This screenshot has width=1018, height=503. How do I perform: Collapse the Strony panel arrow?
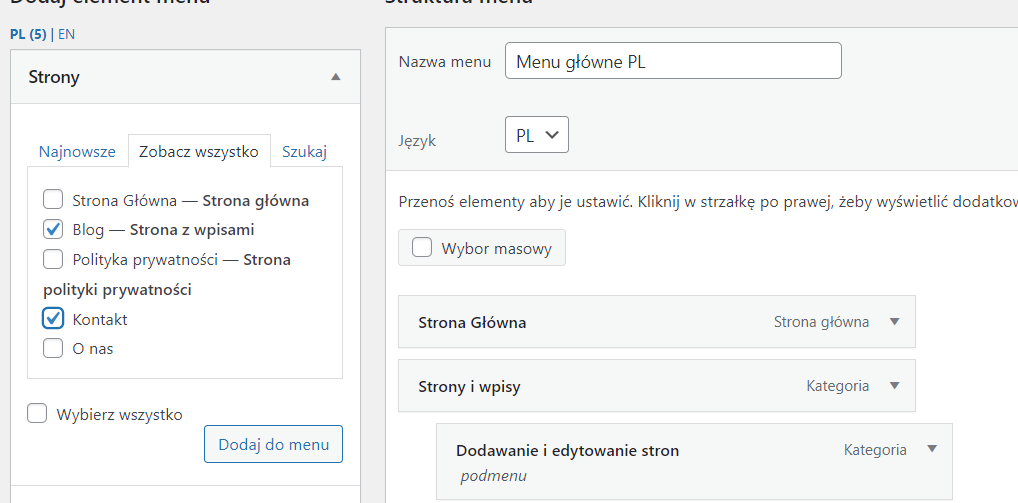coord(336,77)
